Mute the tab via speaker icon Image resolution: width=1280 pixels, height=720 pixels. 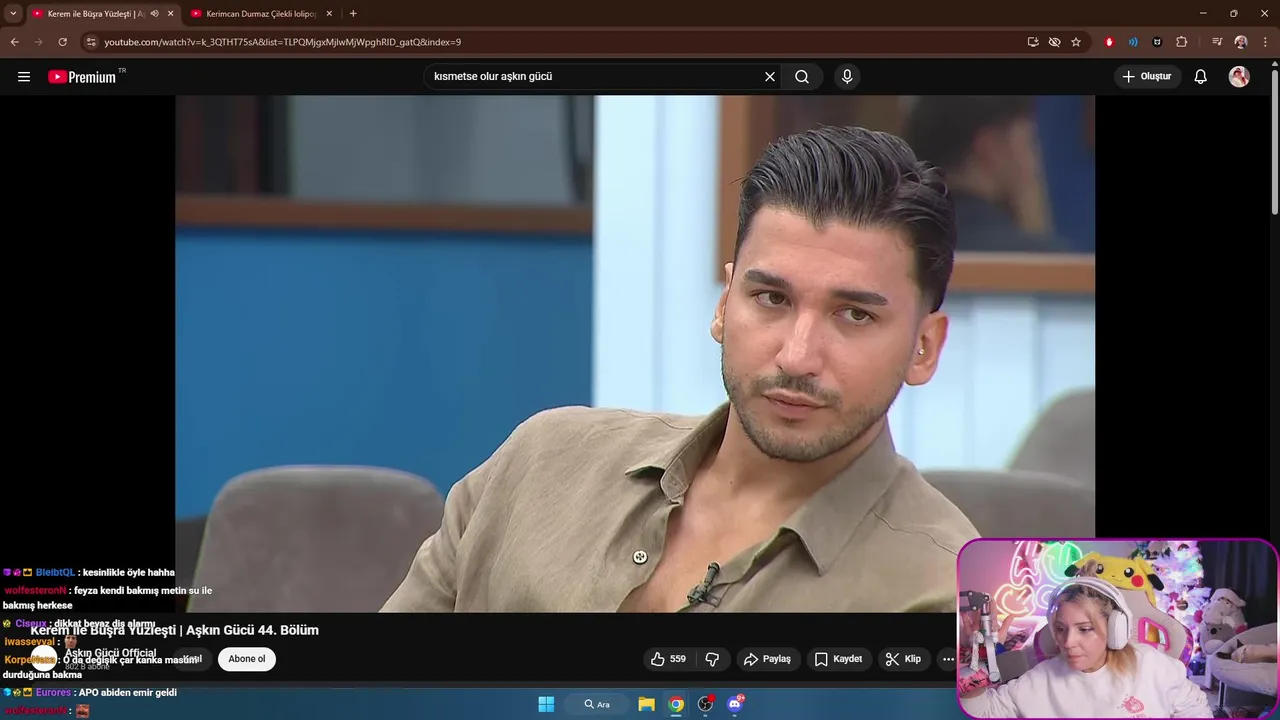[x=154, y=14]
